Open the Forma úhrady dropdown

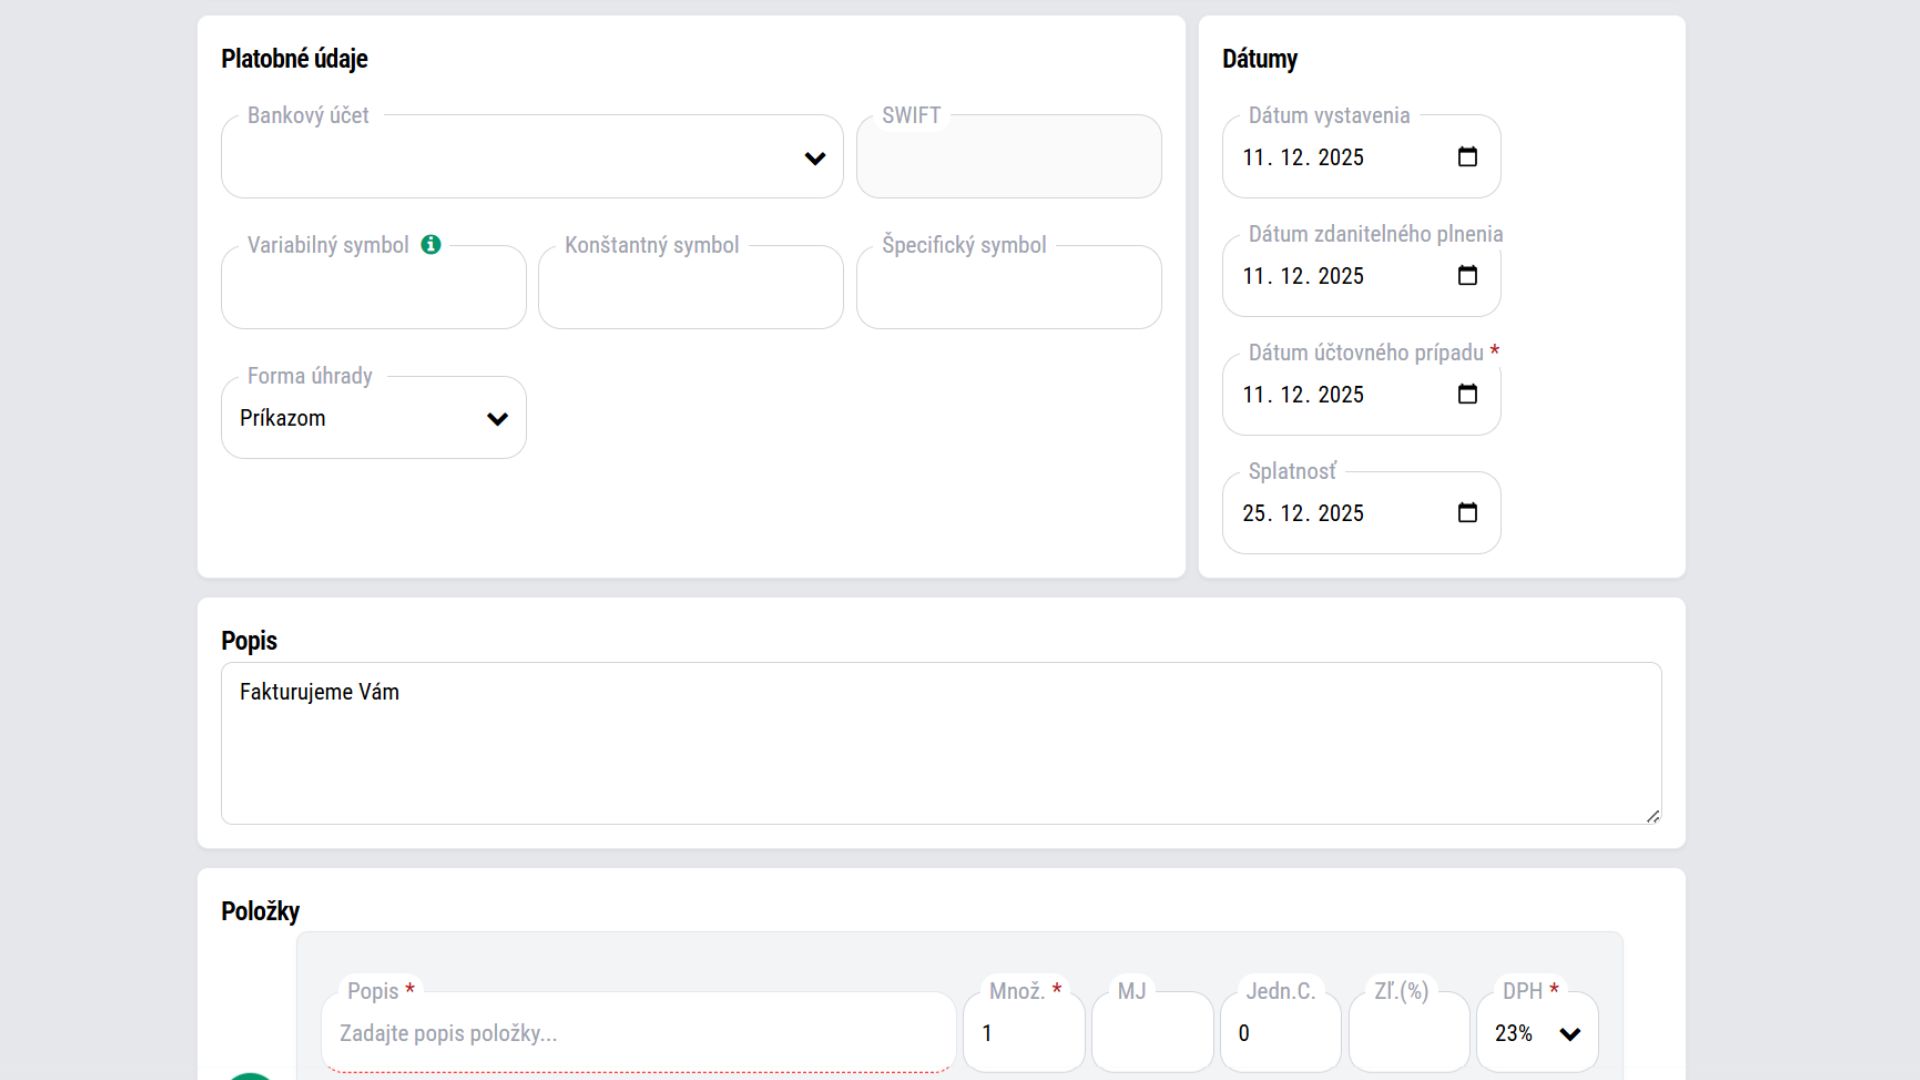coord(373,418)
